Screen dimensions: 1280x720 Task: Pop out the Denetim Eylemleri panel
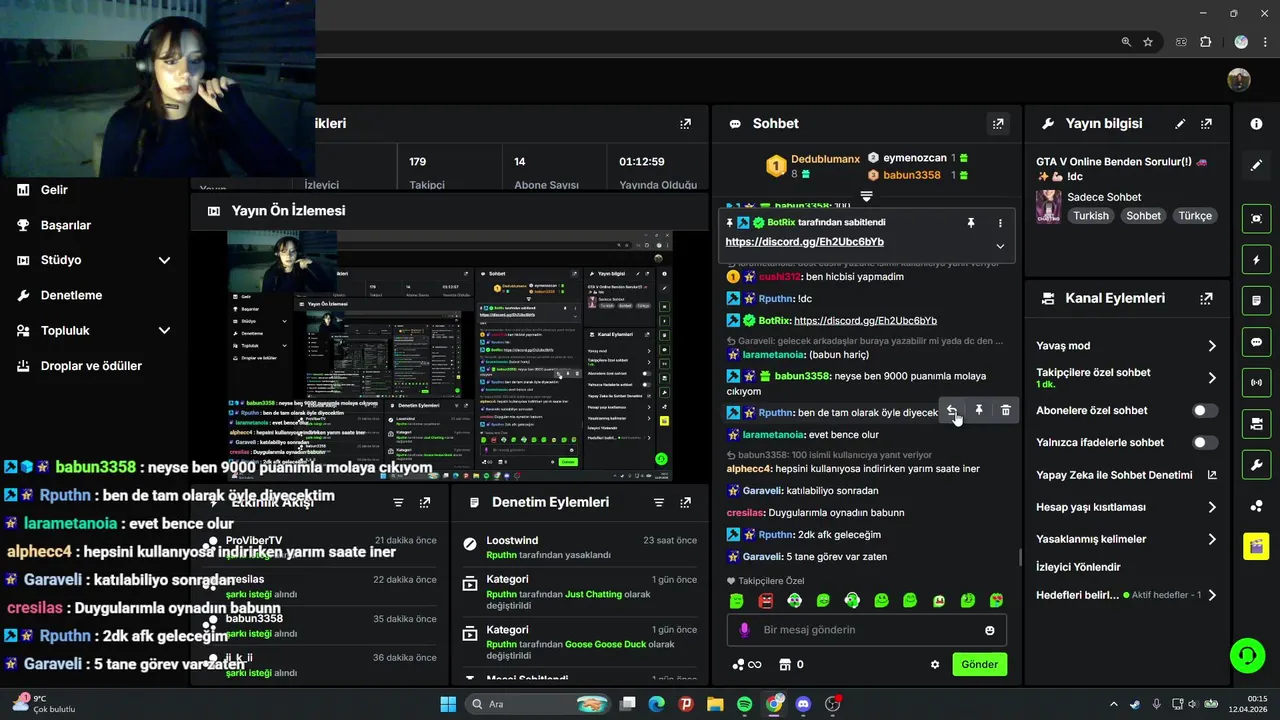coord(685,502)
